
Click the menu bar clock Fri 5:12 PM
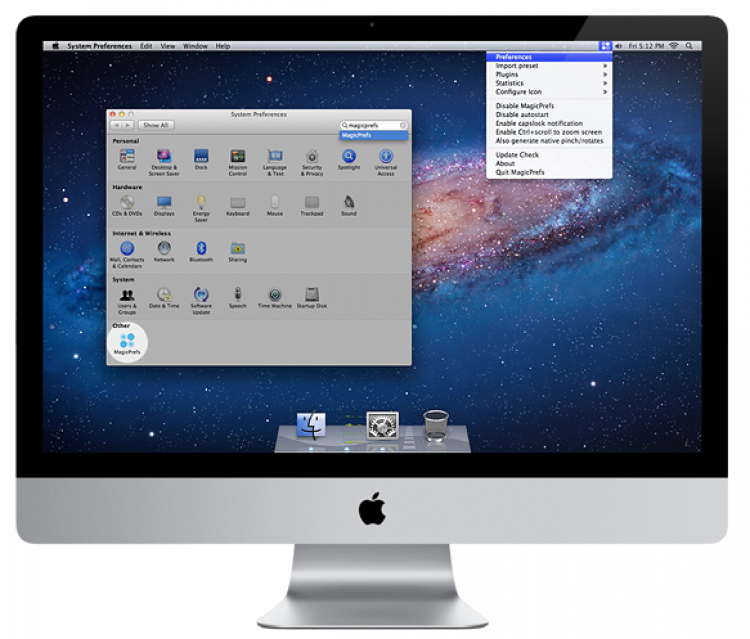646,46
